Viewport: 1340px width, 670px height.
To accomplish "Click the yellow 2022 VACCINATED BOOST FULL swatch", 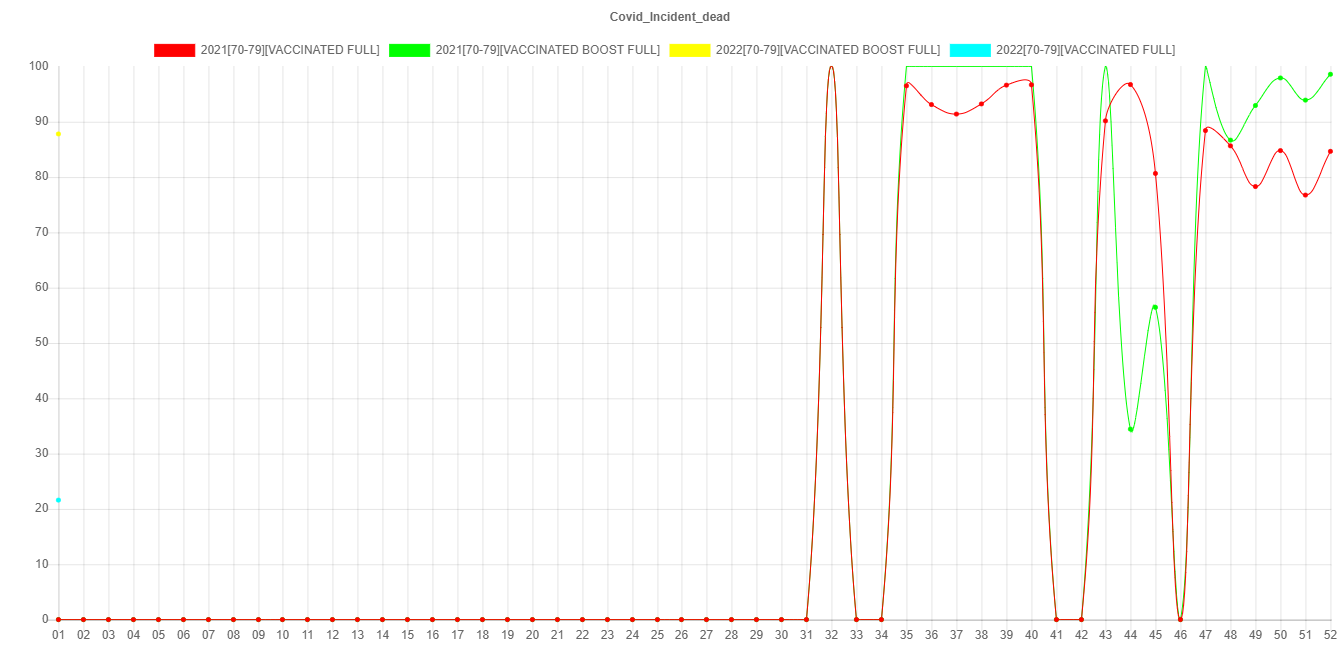I will point(689,50).
